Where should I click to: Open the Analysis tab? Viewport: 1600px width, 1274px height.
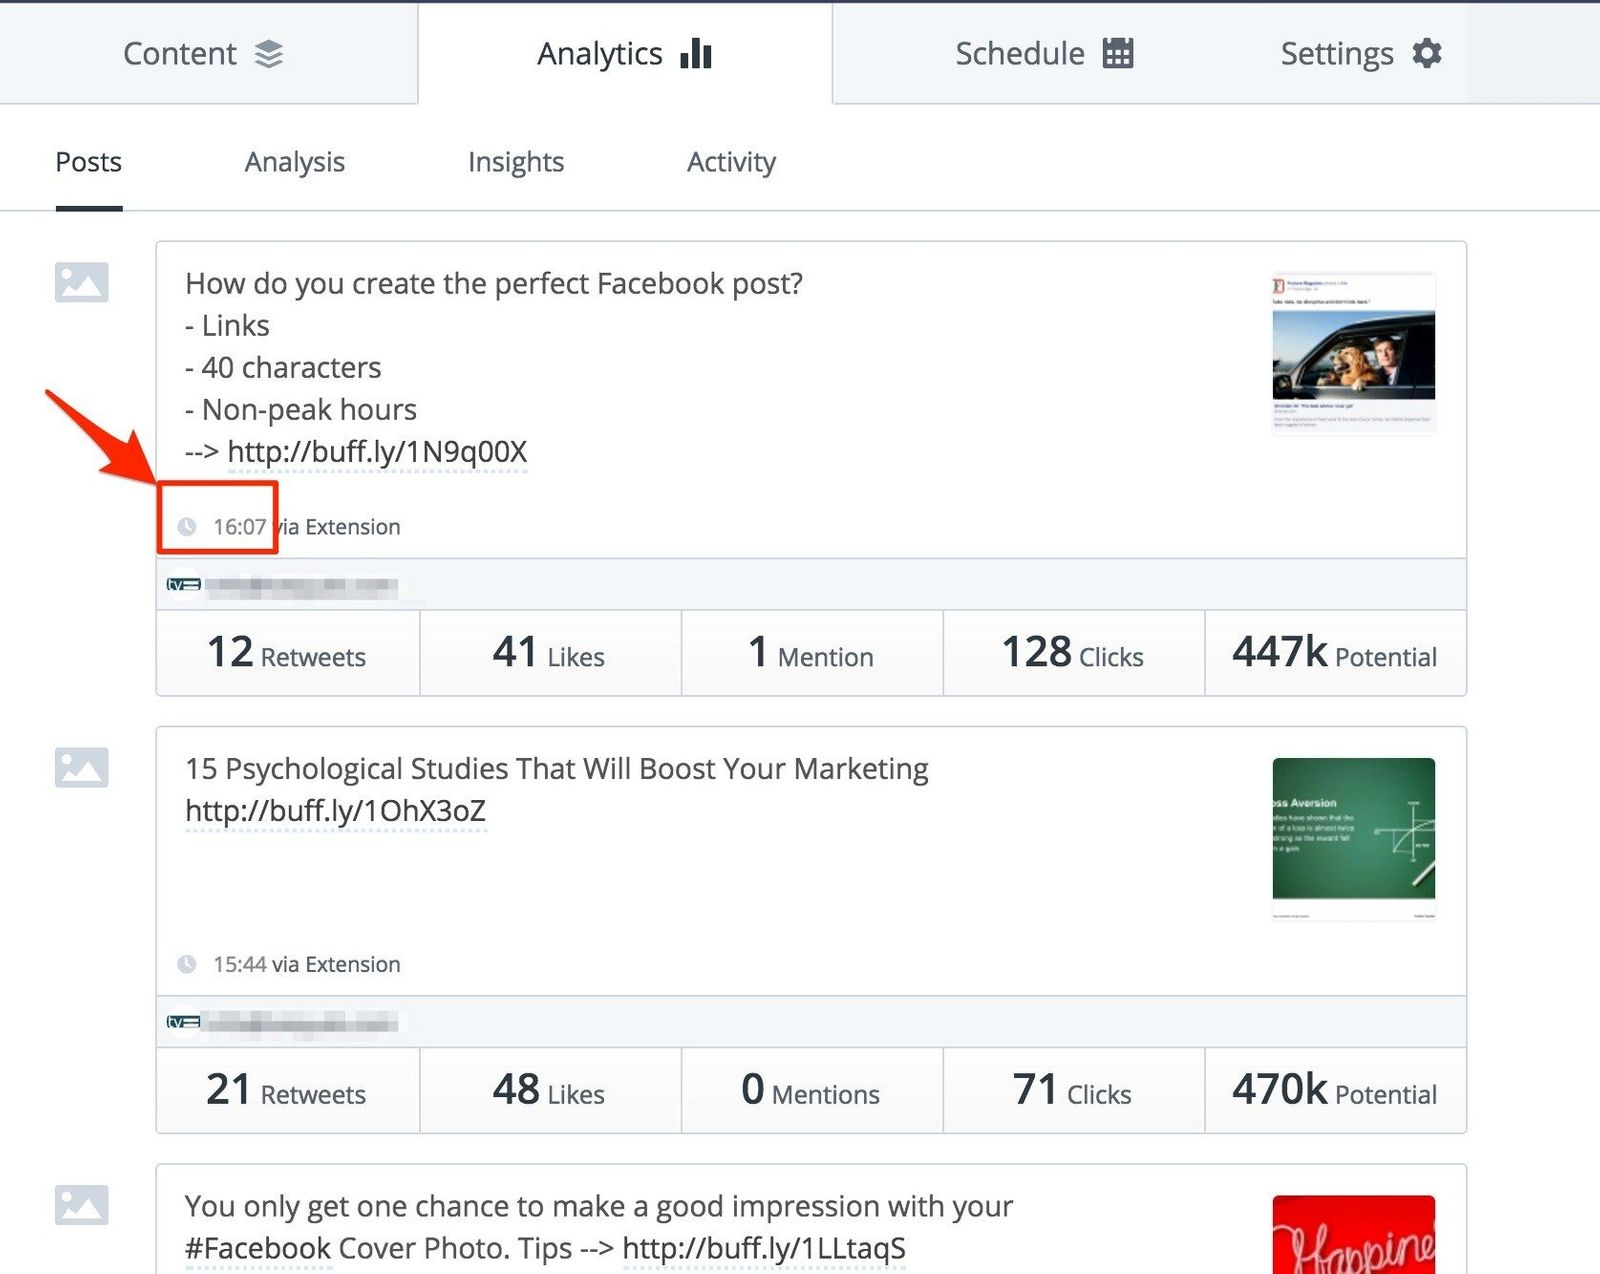coord(294,161)
